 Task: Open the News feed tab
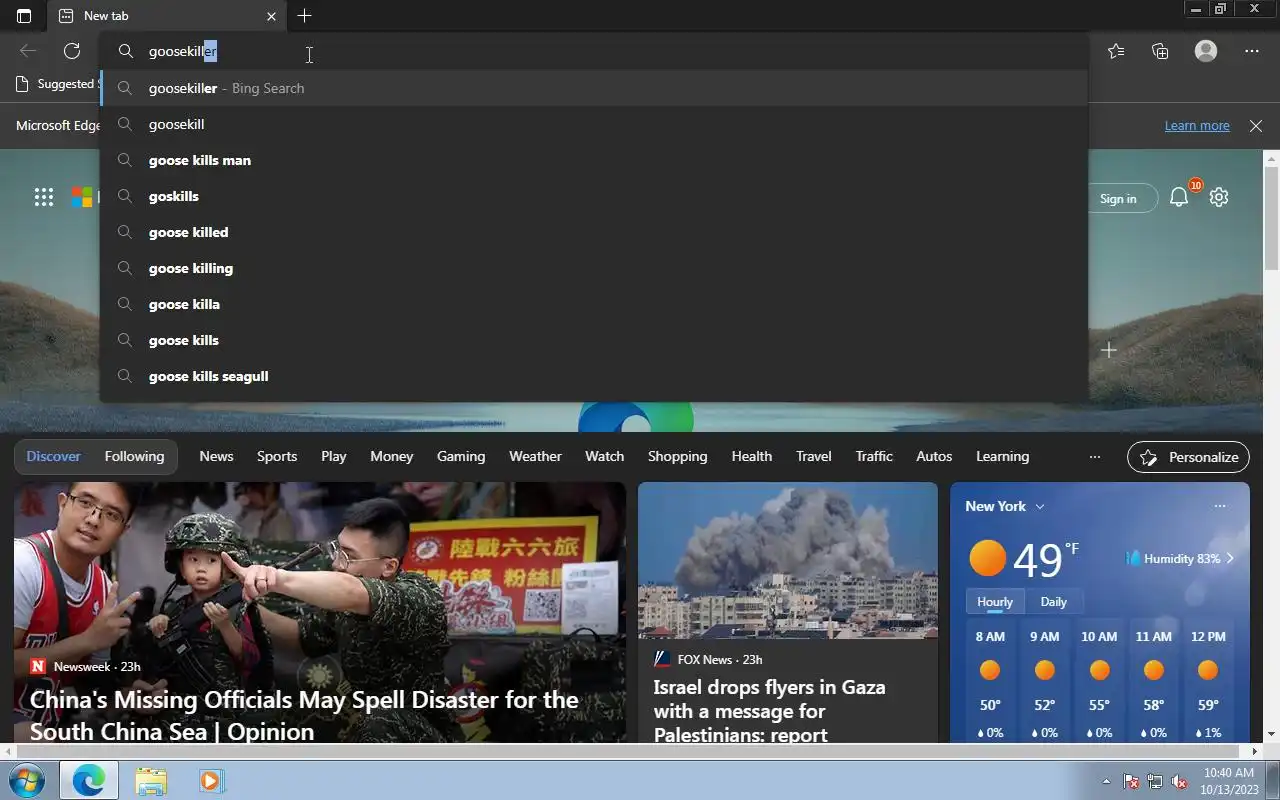(x=216, y=456)
